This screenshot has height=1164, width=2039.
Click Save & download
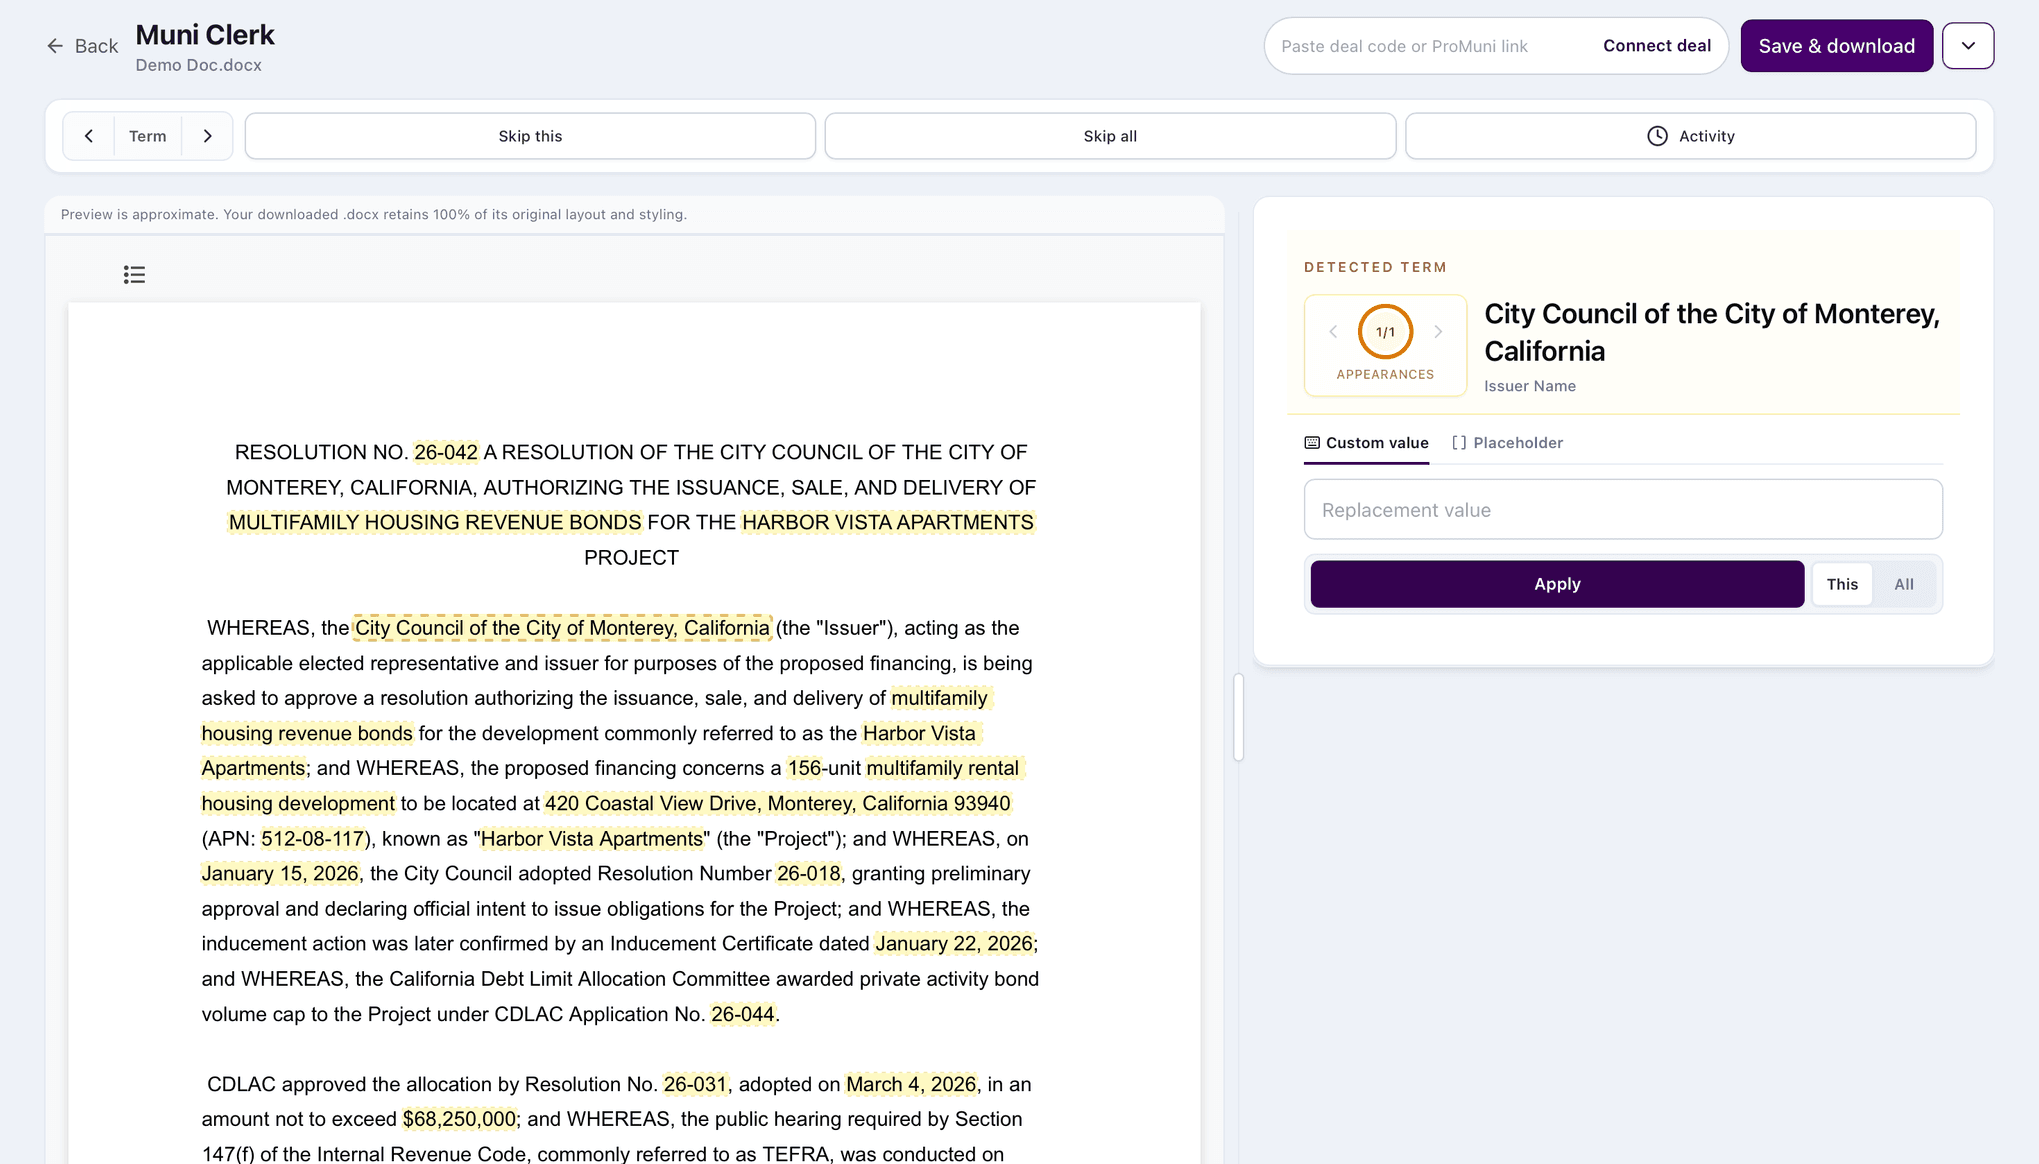(1836, 46)
